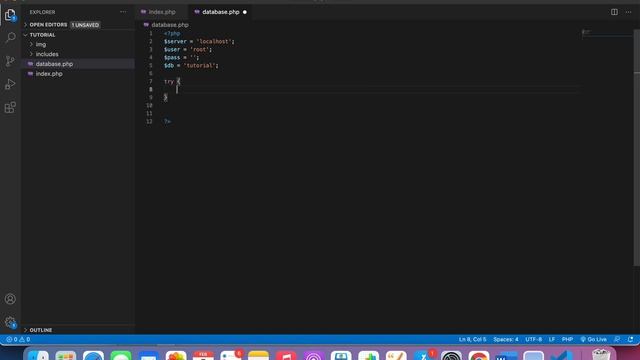
Task: Click the $server = 'localhost' line
Action: click(x=199, y=42)
